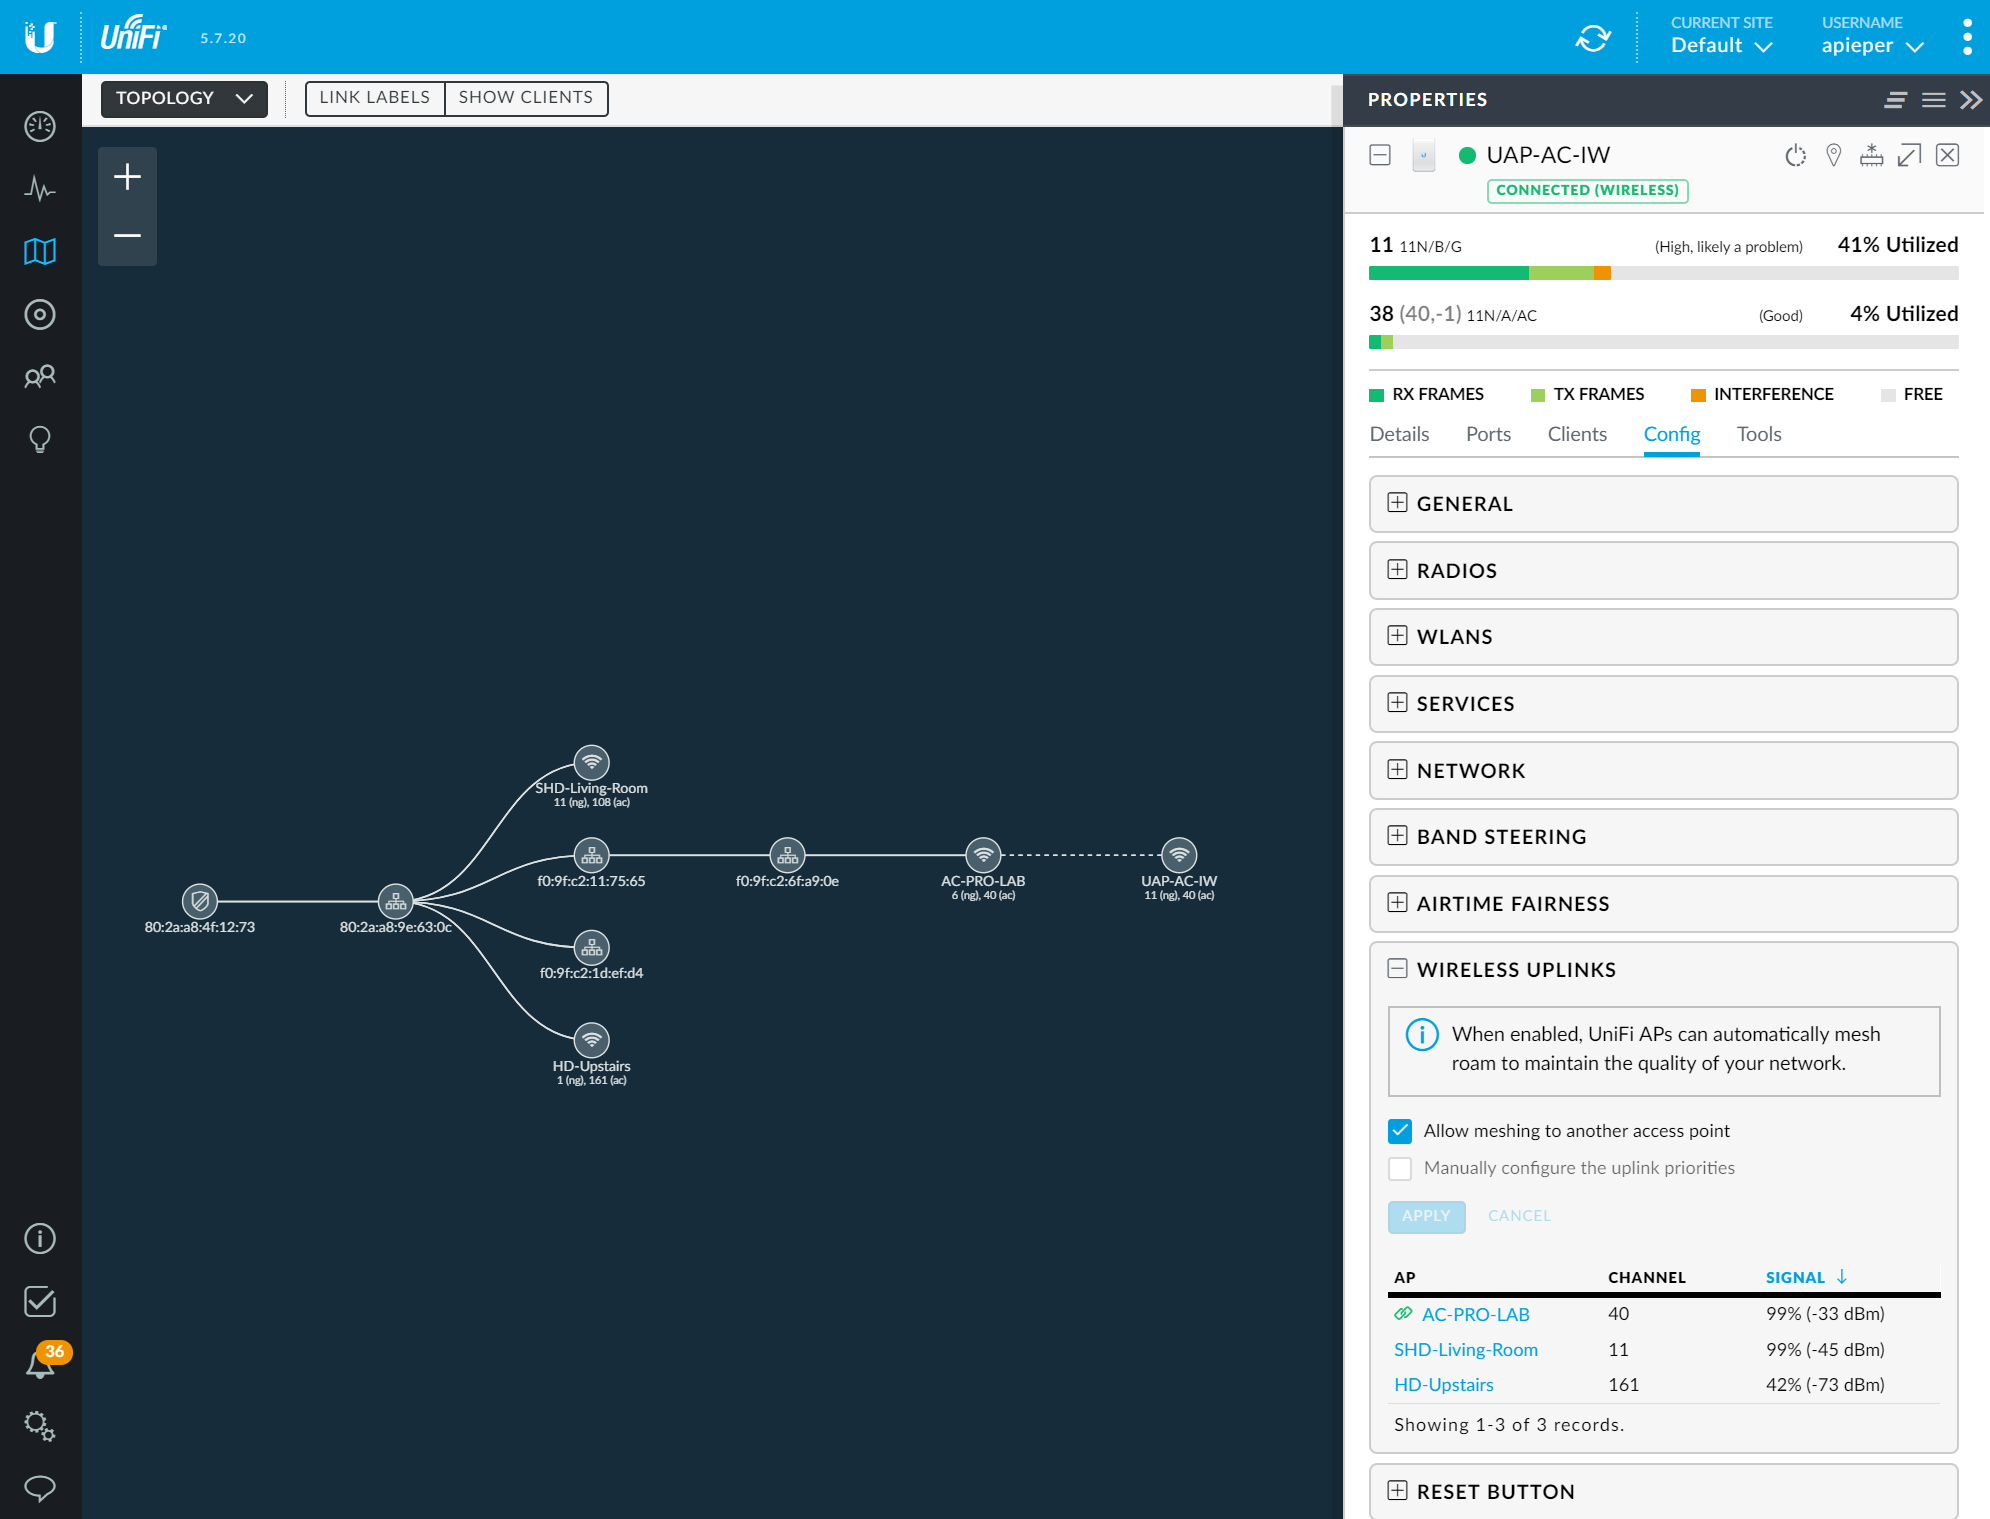Toggle the Link Labels button
The width and height of the screenshot is (1990, 1519).
[x=374, y=98]
